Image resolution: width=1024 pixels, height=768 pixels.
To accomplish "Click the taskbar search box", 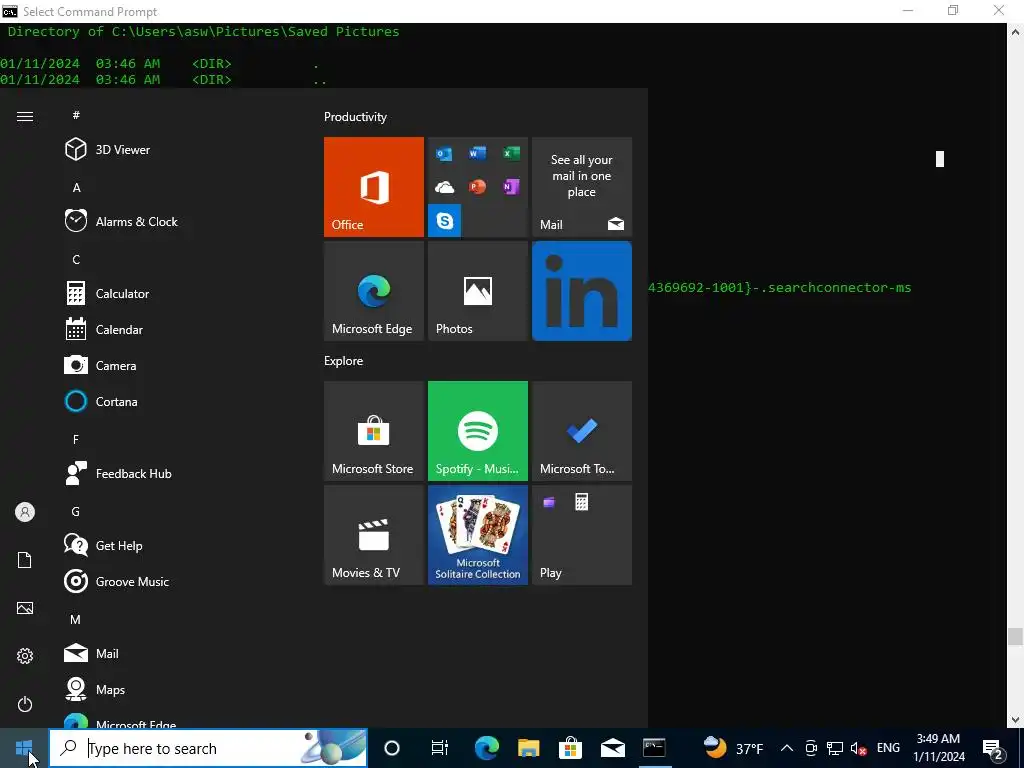I will [208, 748].
